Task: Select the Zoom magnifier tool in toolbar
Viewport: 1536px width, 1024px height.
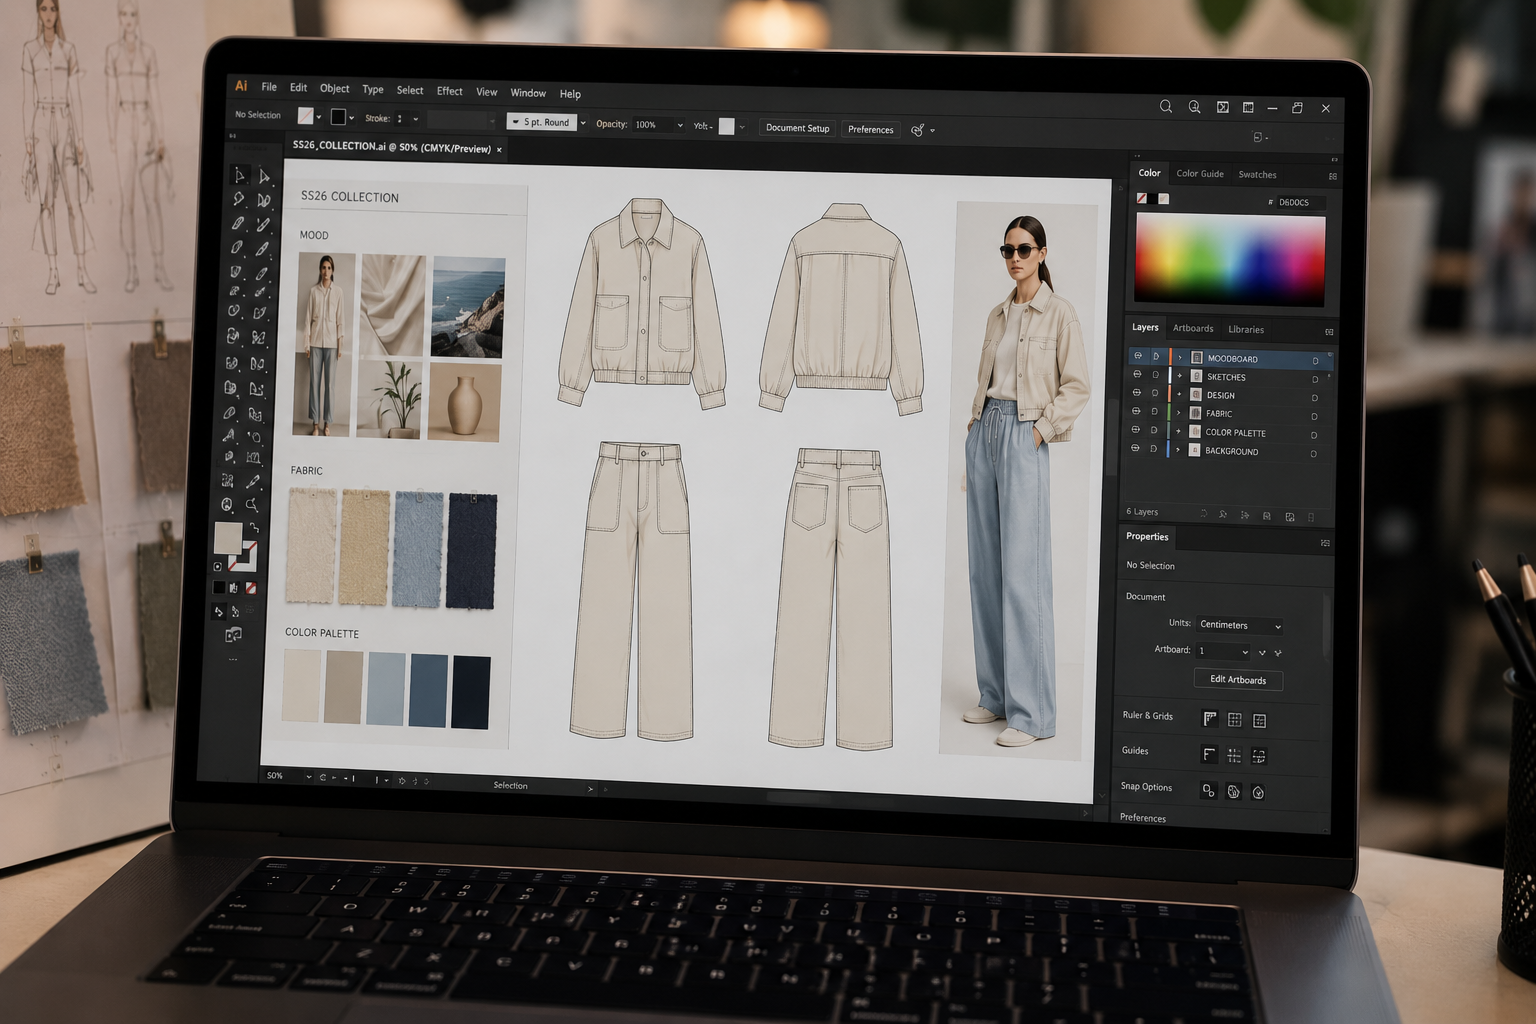Action: (x=252, y=505)
